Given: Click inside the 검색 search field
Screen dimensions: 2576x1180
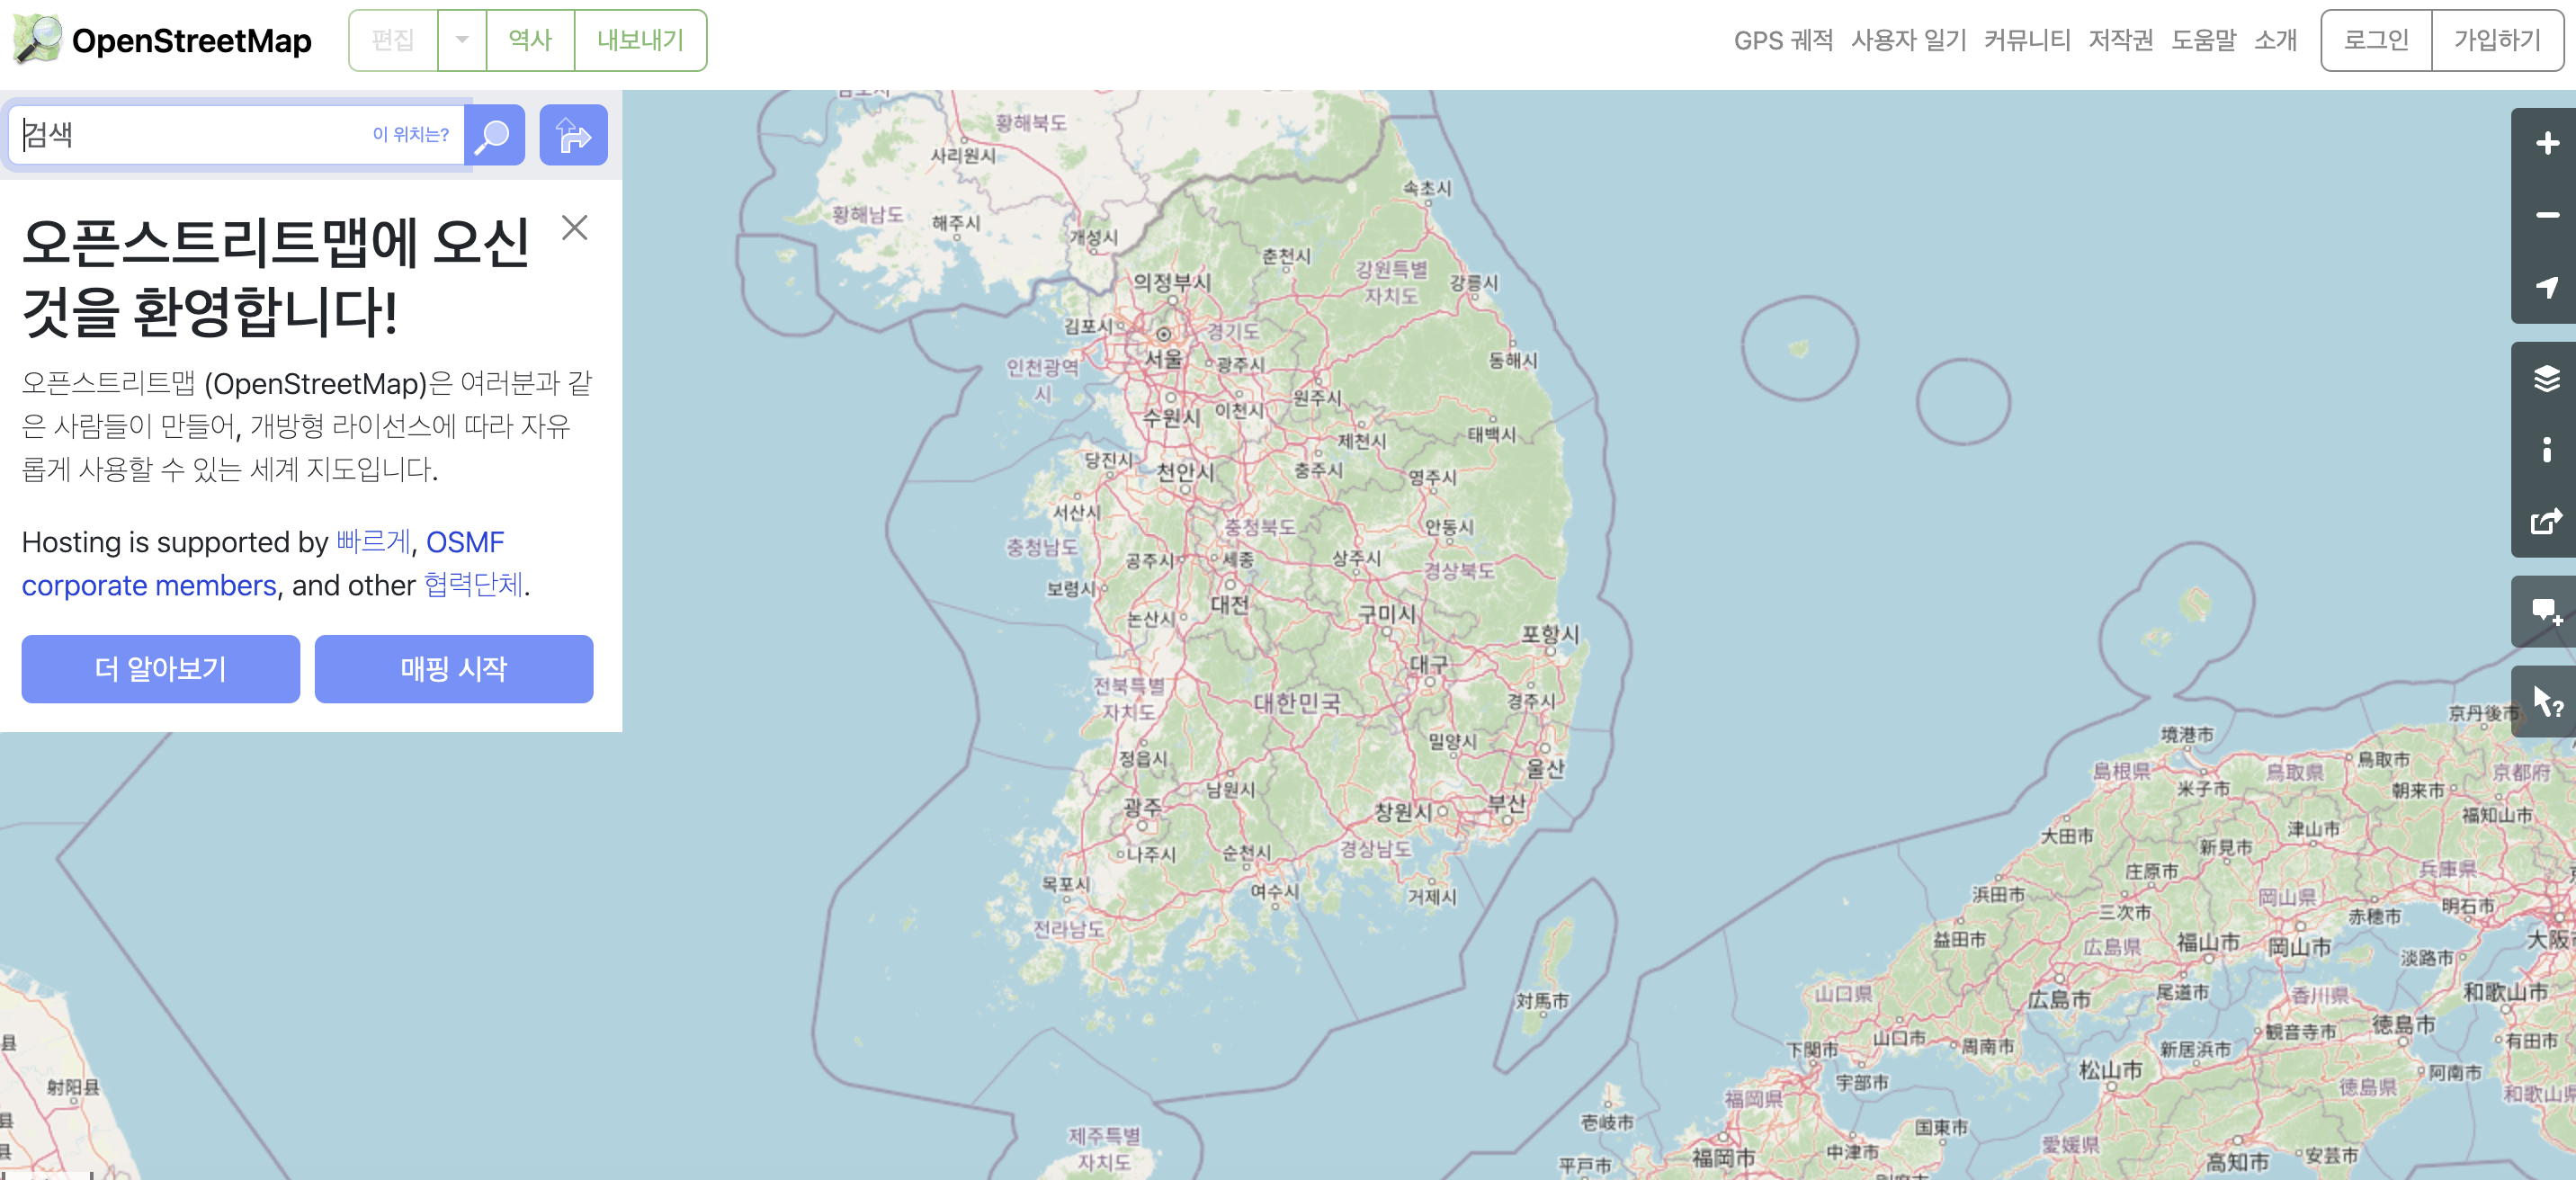Looking at the screenshot, I should click(200, 135).
